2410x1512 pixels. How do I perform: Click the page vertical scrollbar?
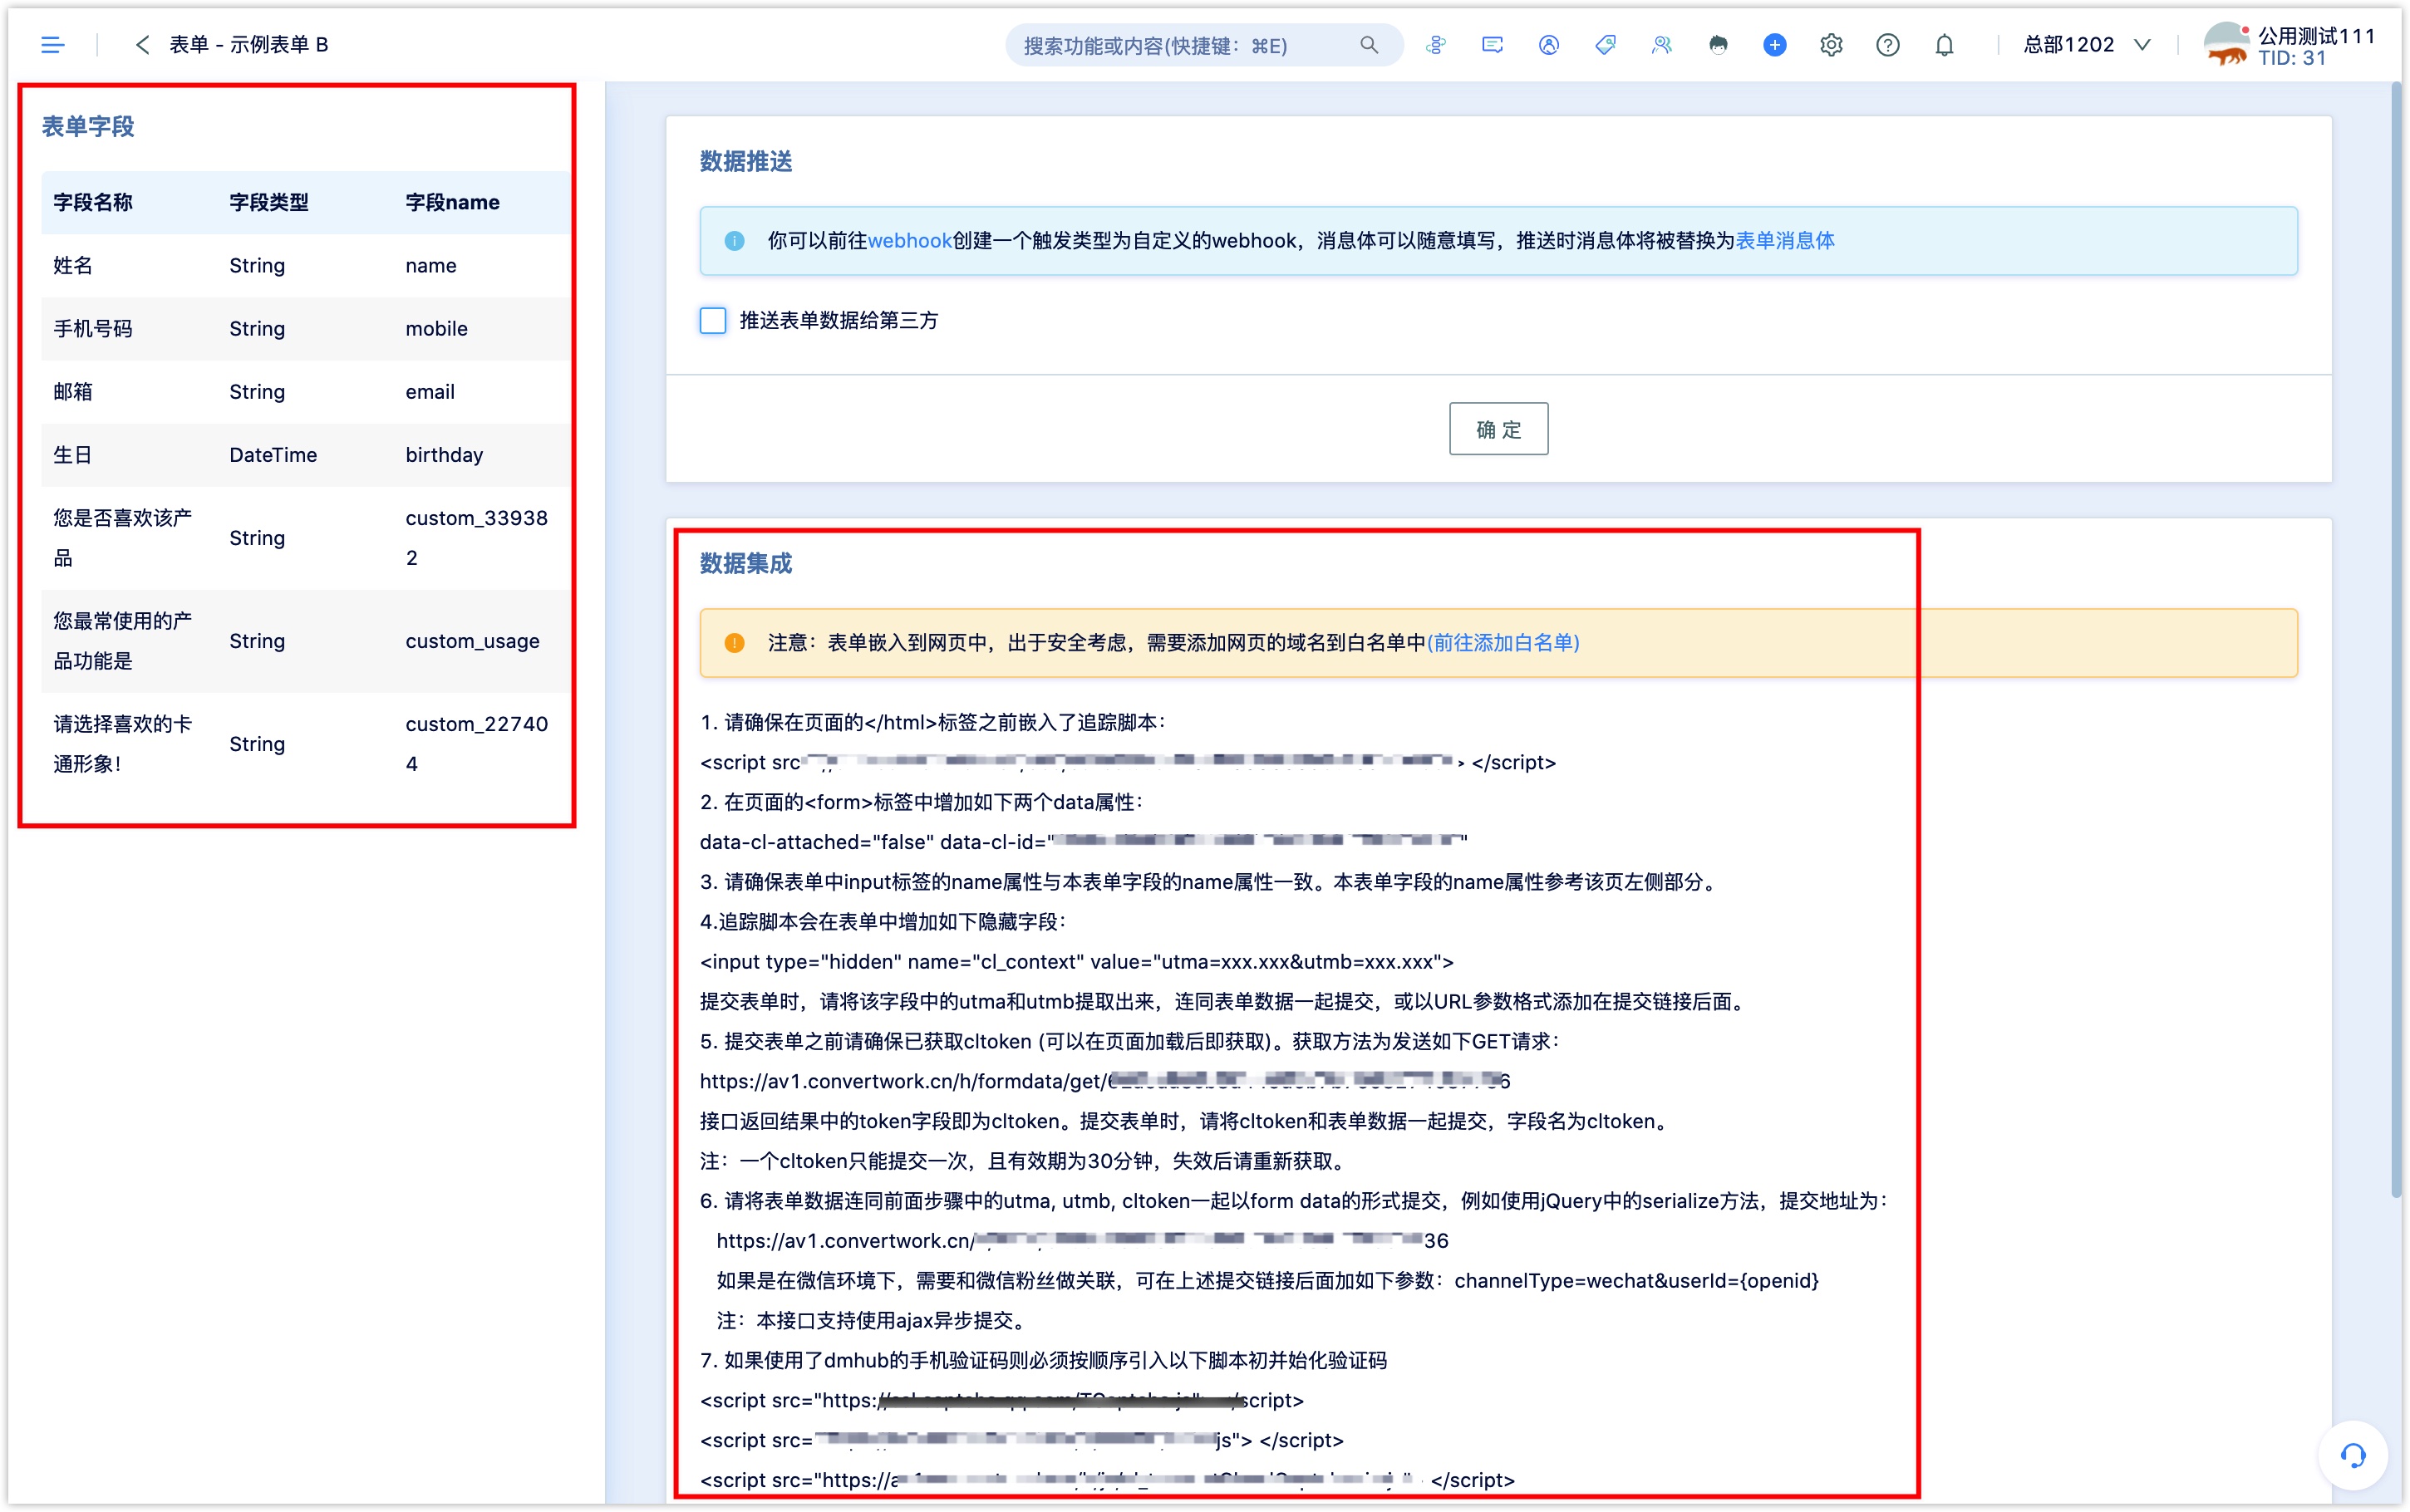coord(2396,640)
